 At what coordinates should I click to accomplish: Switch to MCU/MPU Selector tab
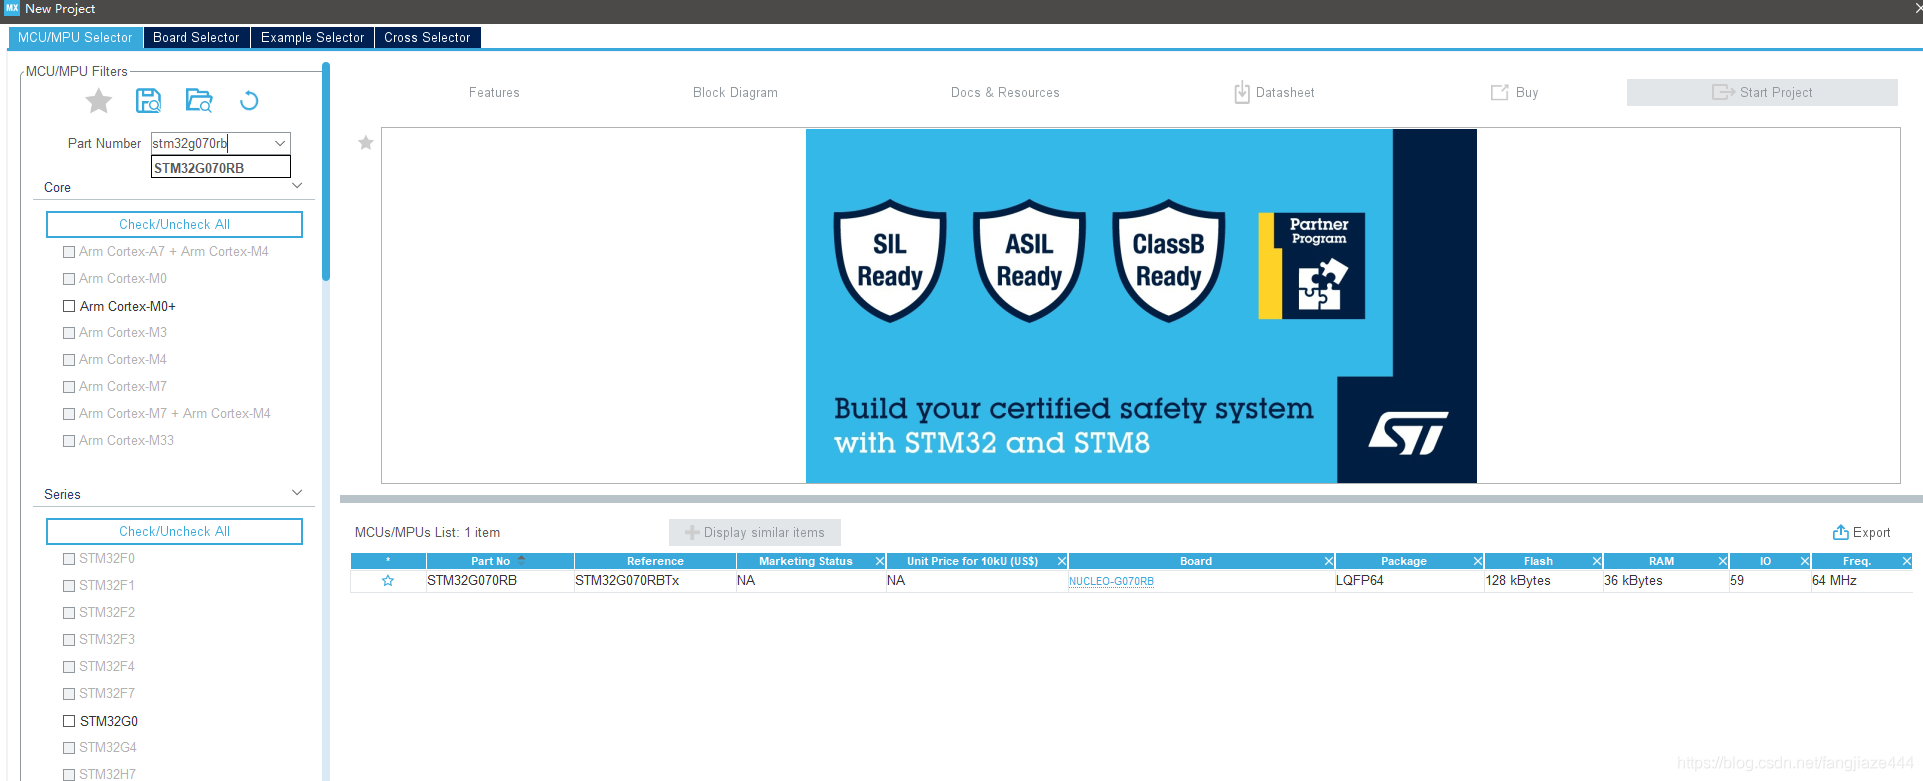pos(75,37)
